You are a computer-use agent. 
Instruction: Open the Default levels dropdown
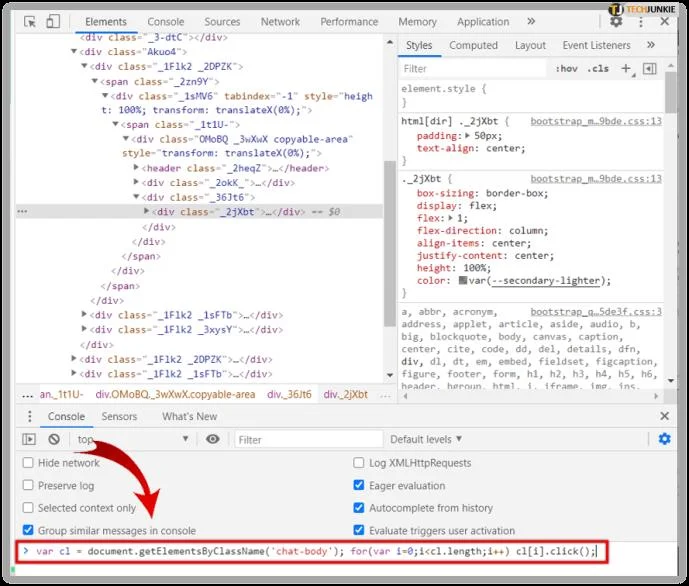(x=426, y=439)
